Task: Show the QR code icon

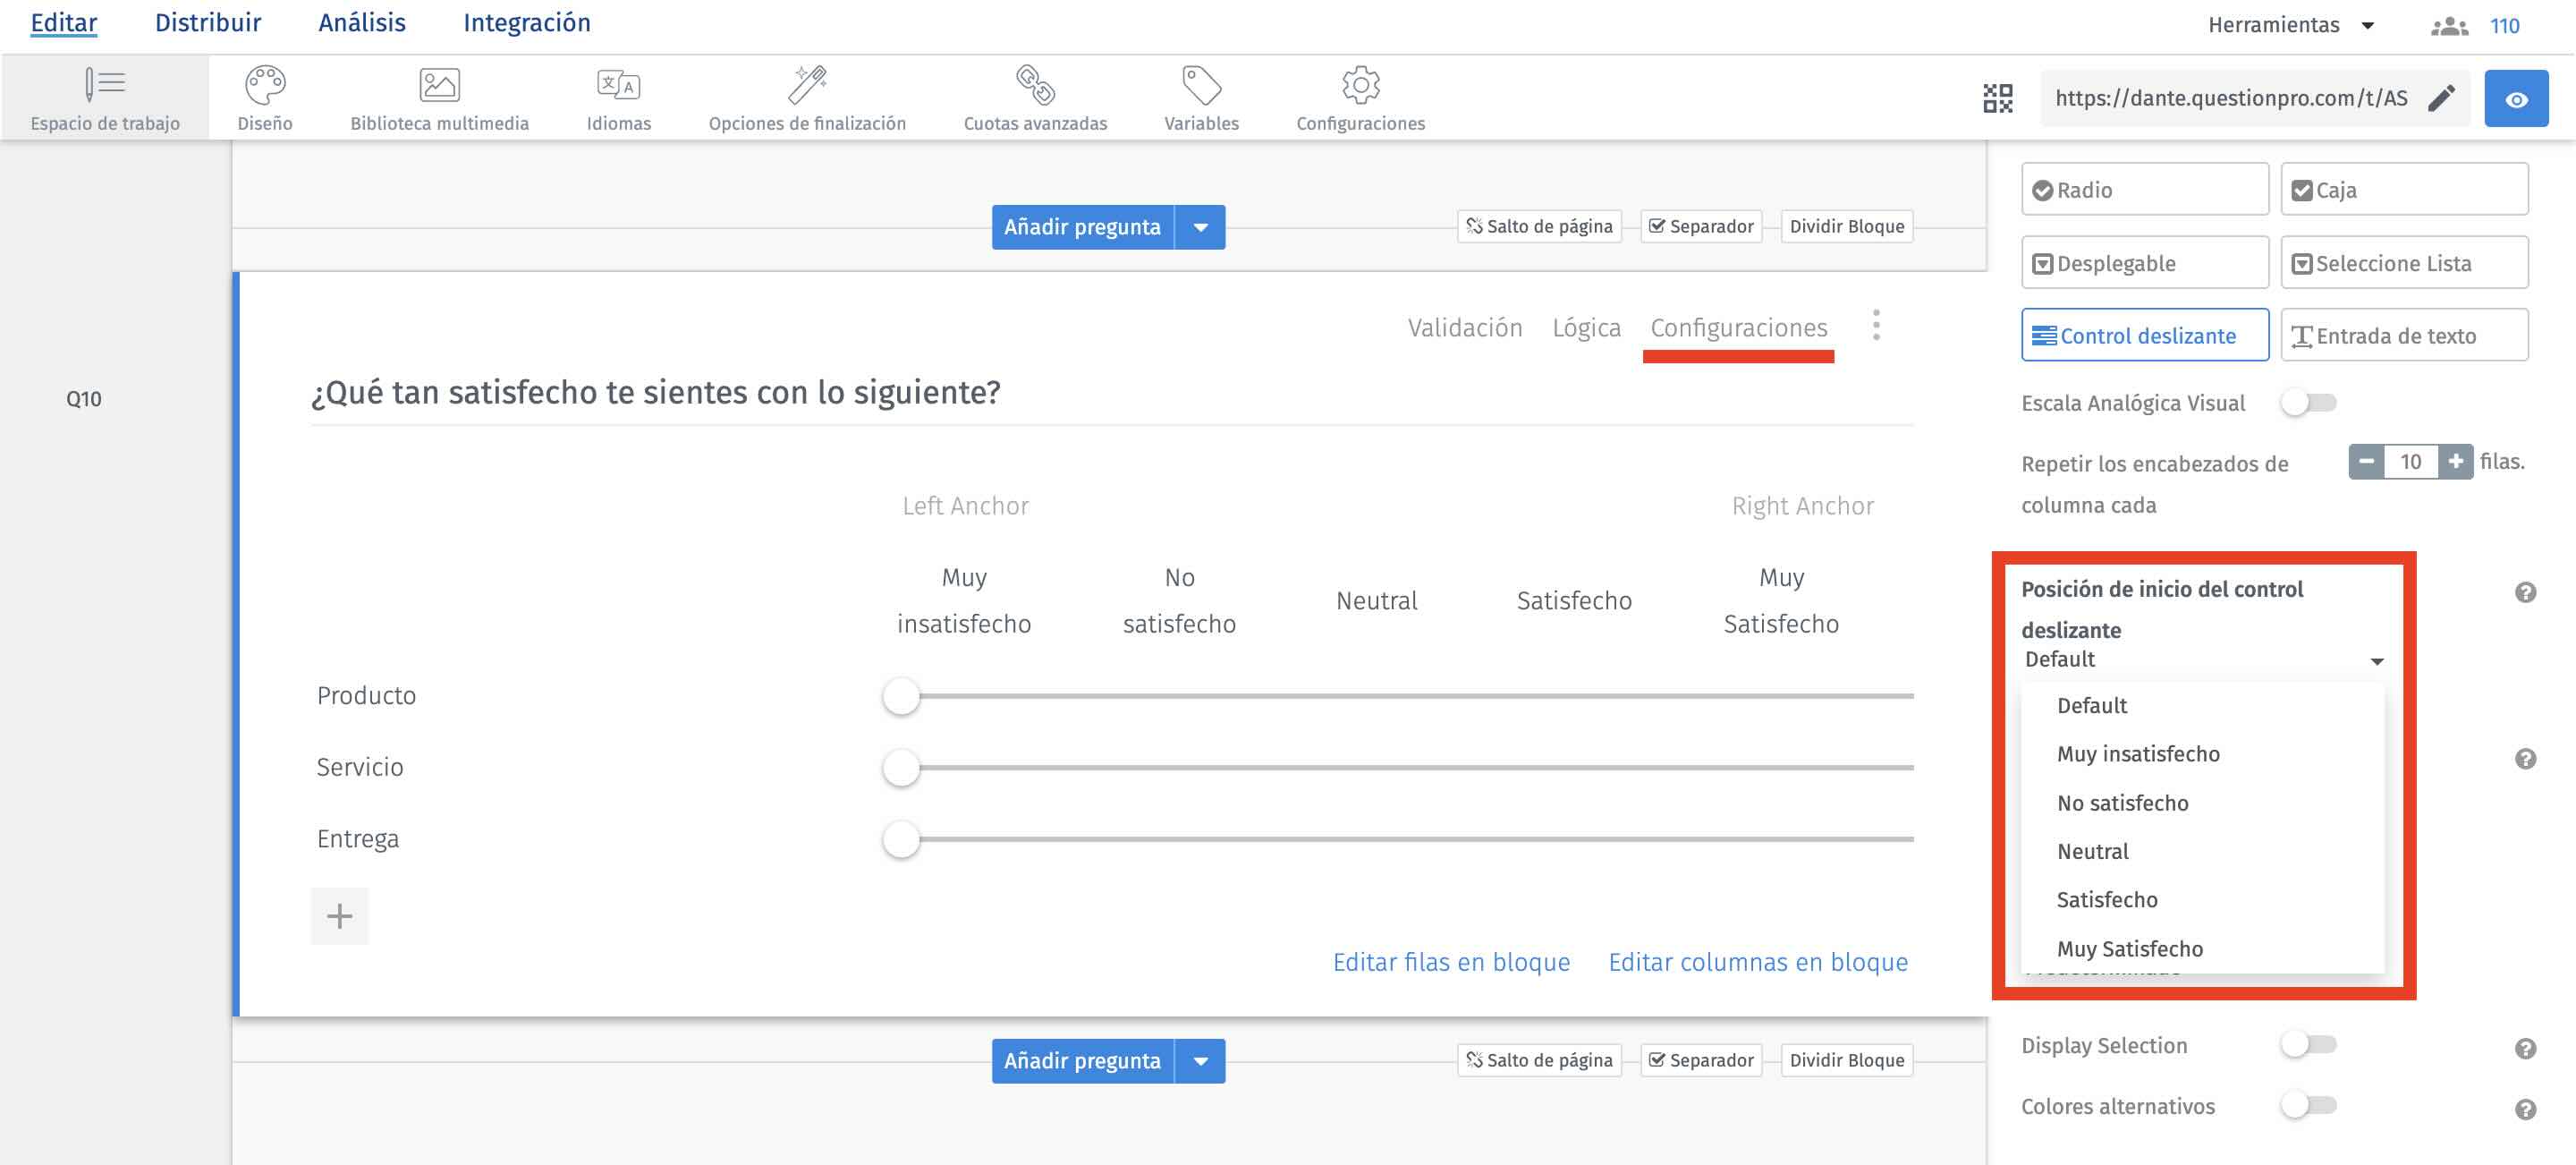Action: point(1997,98)
